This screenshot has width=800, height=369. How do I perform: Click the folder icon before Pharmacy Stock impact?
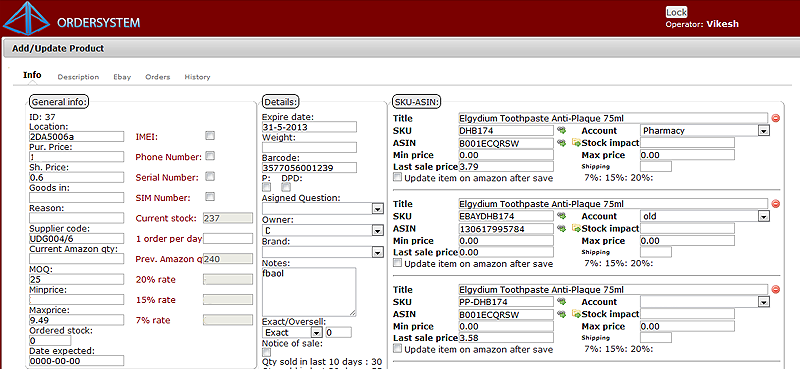pos(577,142)
